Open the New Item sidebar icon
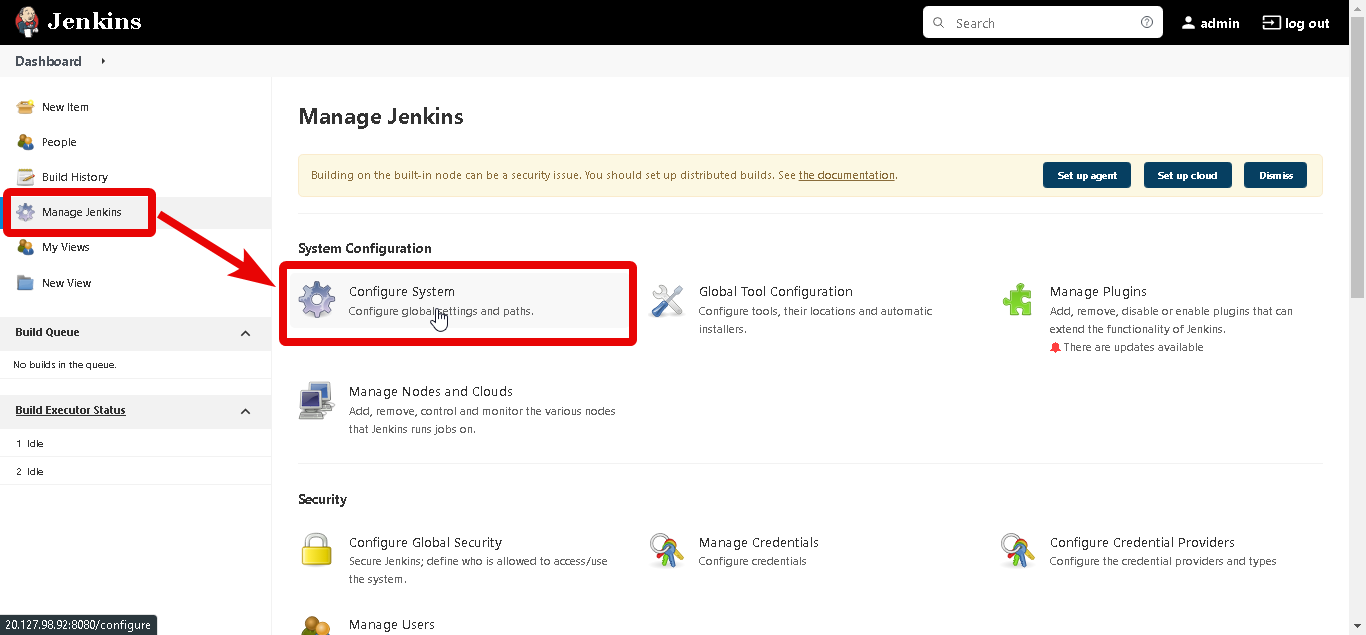The image size is (1366, 635). [x=26, y=107]
